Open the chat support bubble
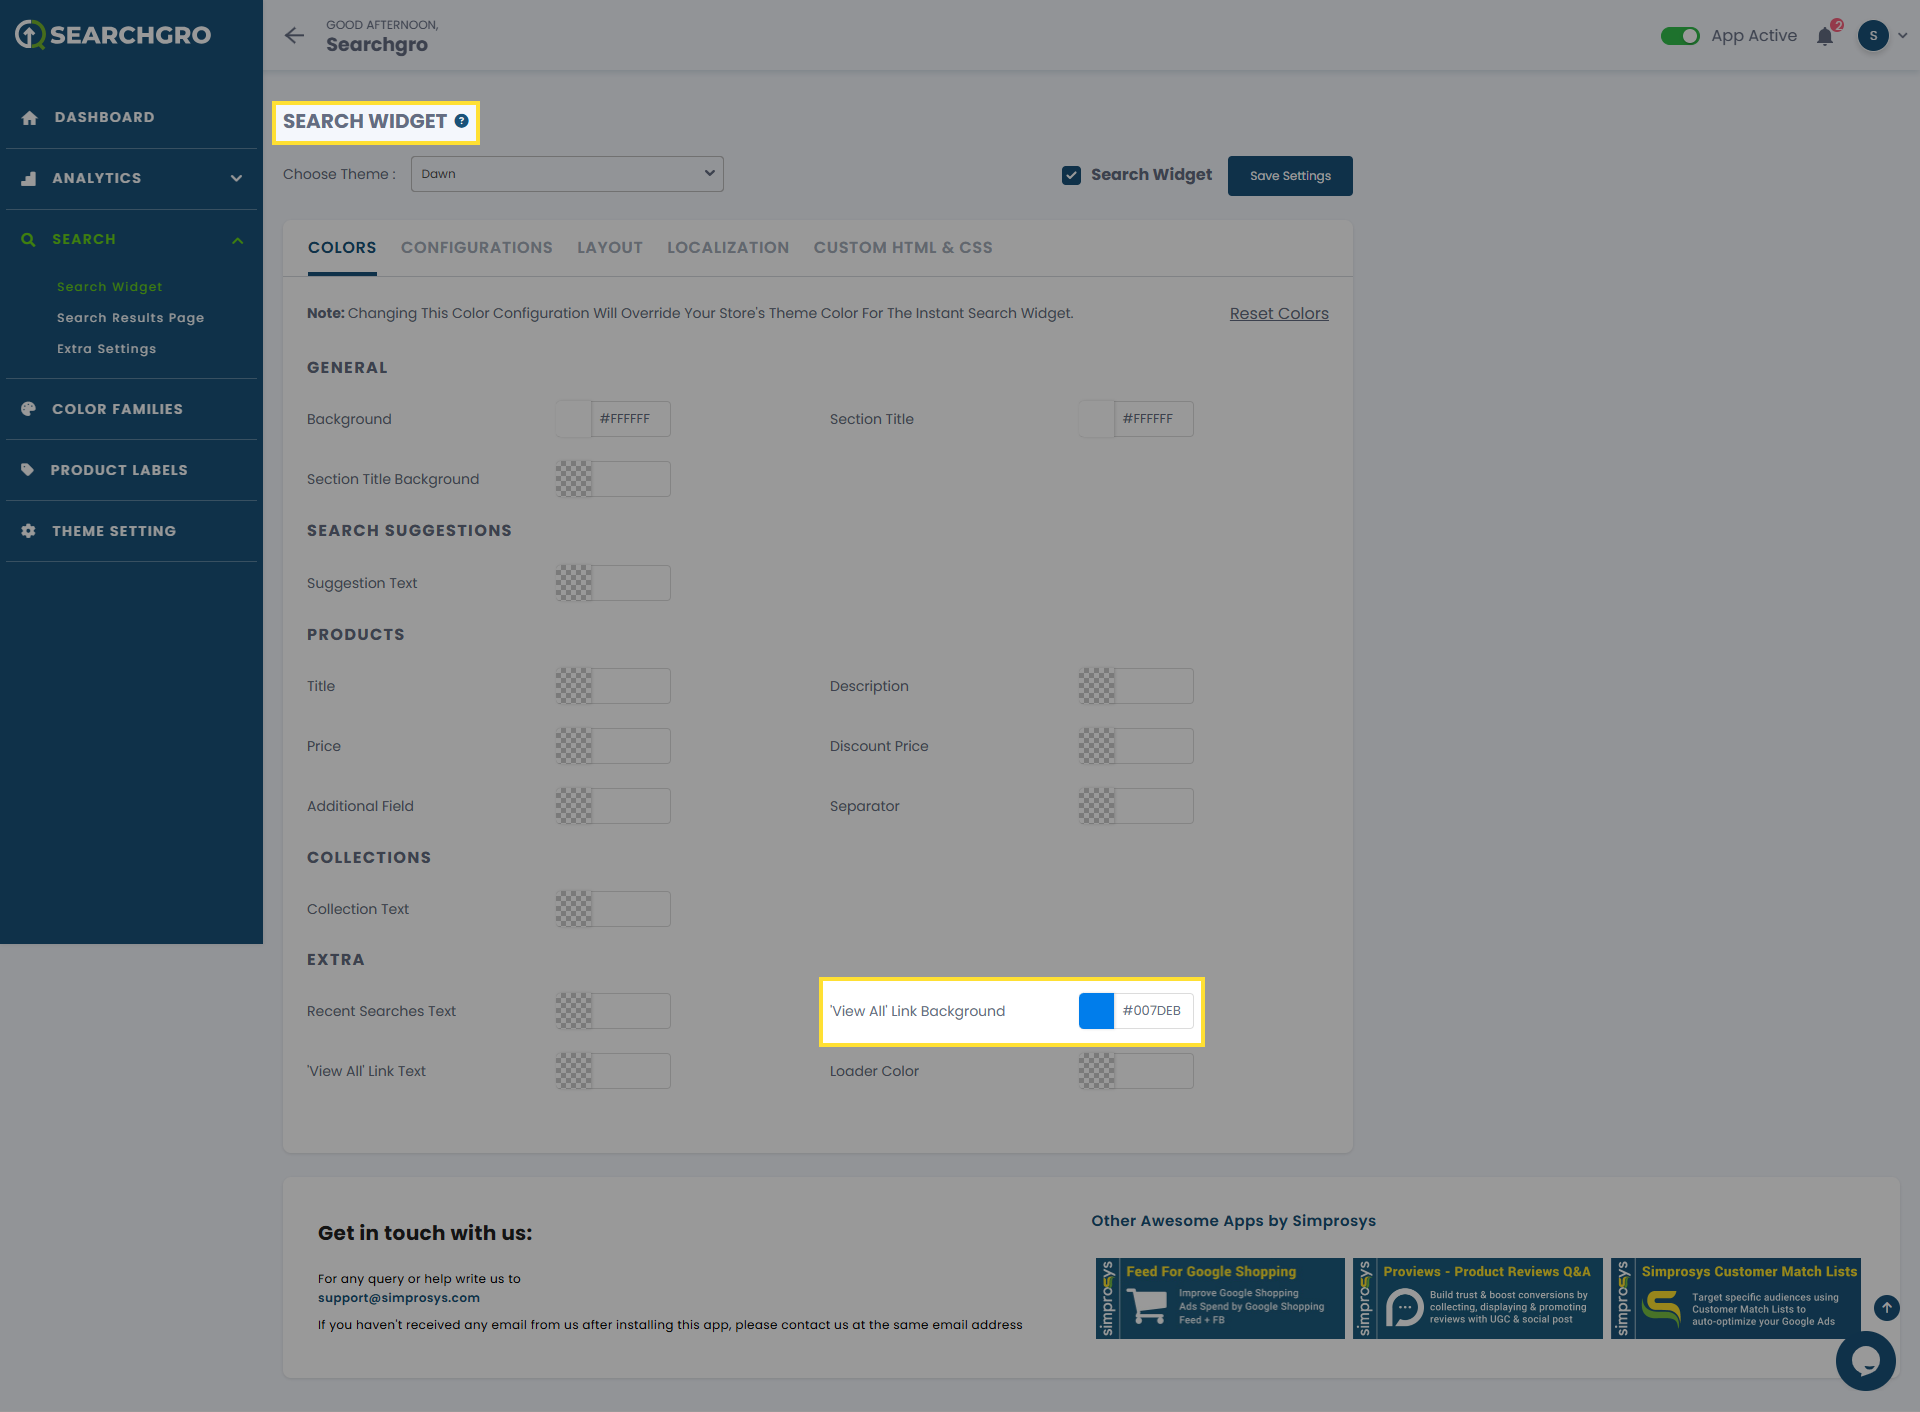 (x=1865, y=1360)
